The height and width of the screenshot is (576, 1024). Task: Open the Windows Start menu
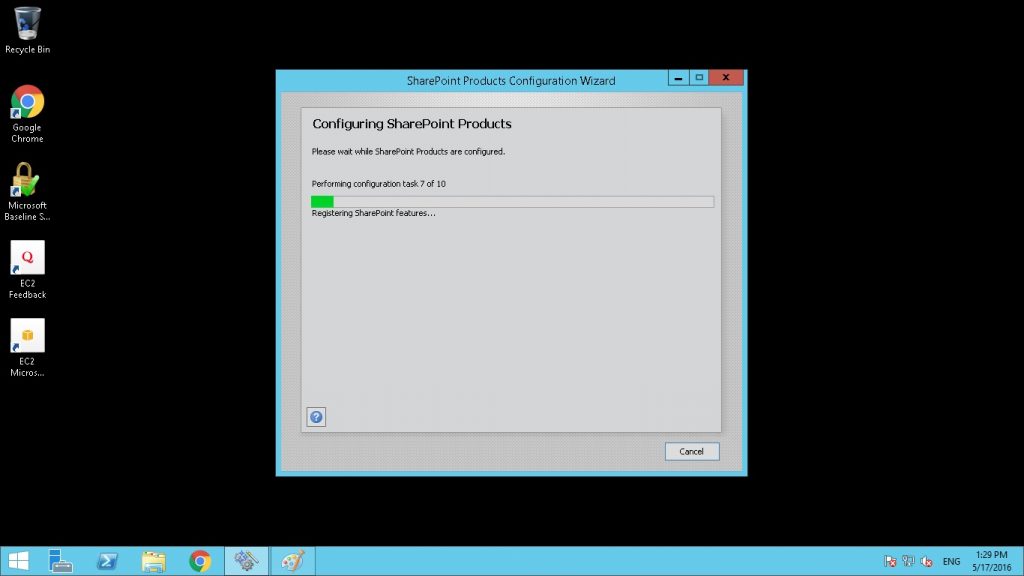click(x=18, y=561)
